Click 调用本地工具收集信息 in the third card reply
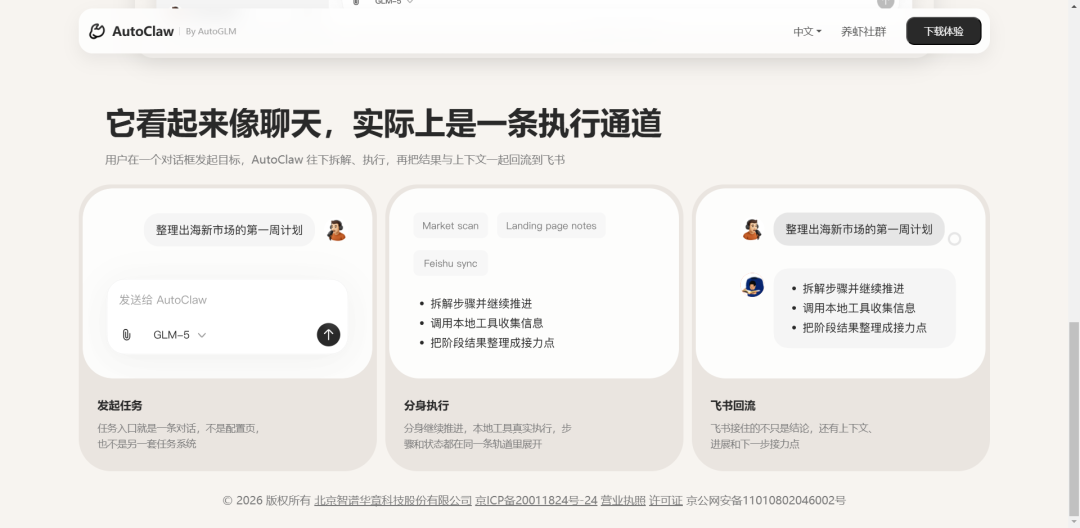Screen dimensions: 1080x528 coord(859,308)
